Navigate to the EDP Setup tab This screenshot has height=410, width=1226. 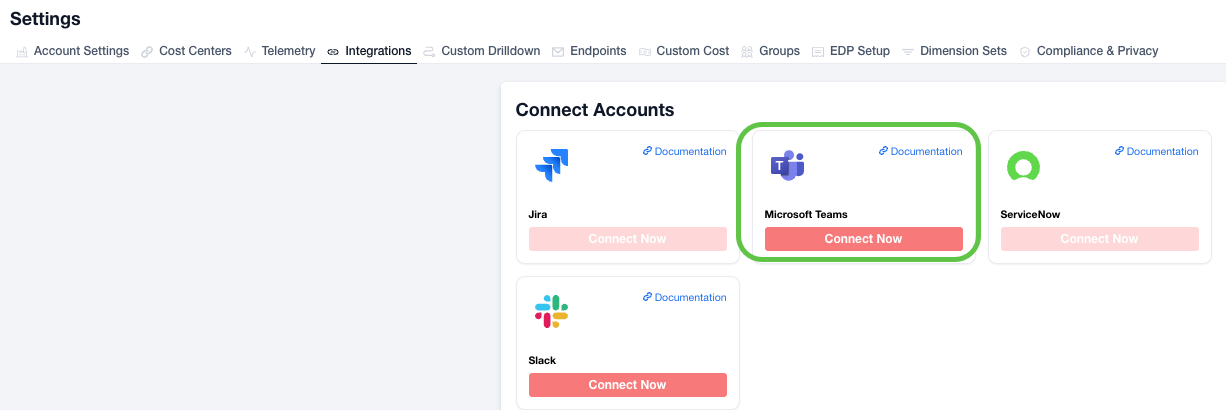coord(859,51)
